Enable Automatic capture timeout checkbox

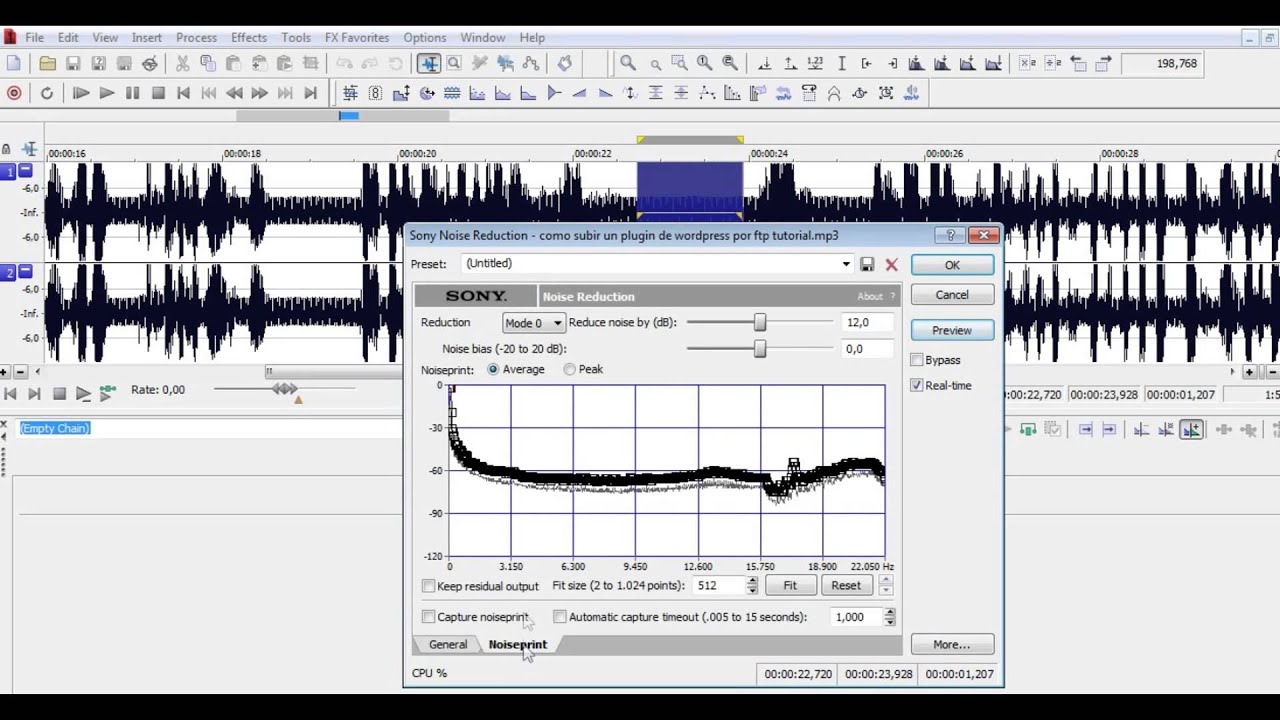coord(560,617)
